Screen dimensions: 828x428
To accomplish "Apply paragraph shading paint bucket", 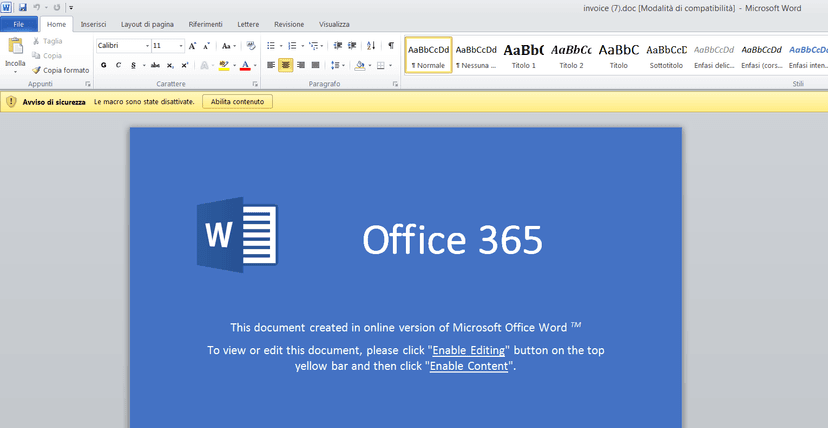I will (x=360, y=65).
